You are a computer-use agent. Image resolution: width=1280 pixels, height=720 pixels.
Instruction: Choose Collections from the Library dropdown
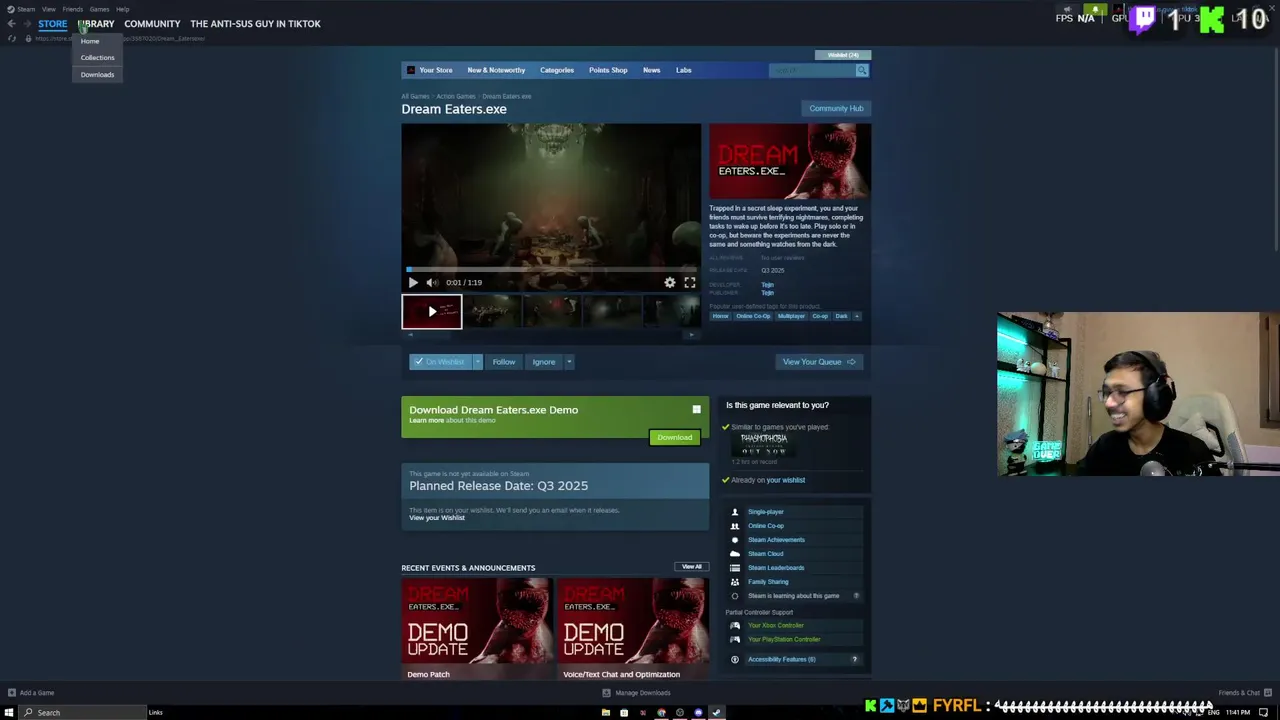click(97, 58)
